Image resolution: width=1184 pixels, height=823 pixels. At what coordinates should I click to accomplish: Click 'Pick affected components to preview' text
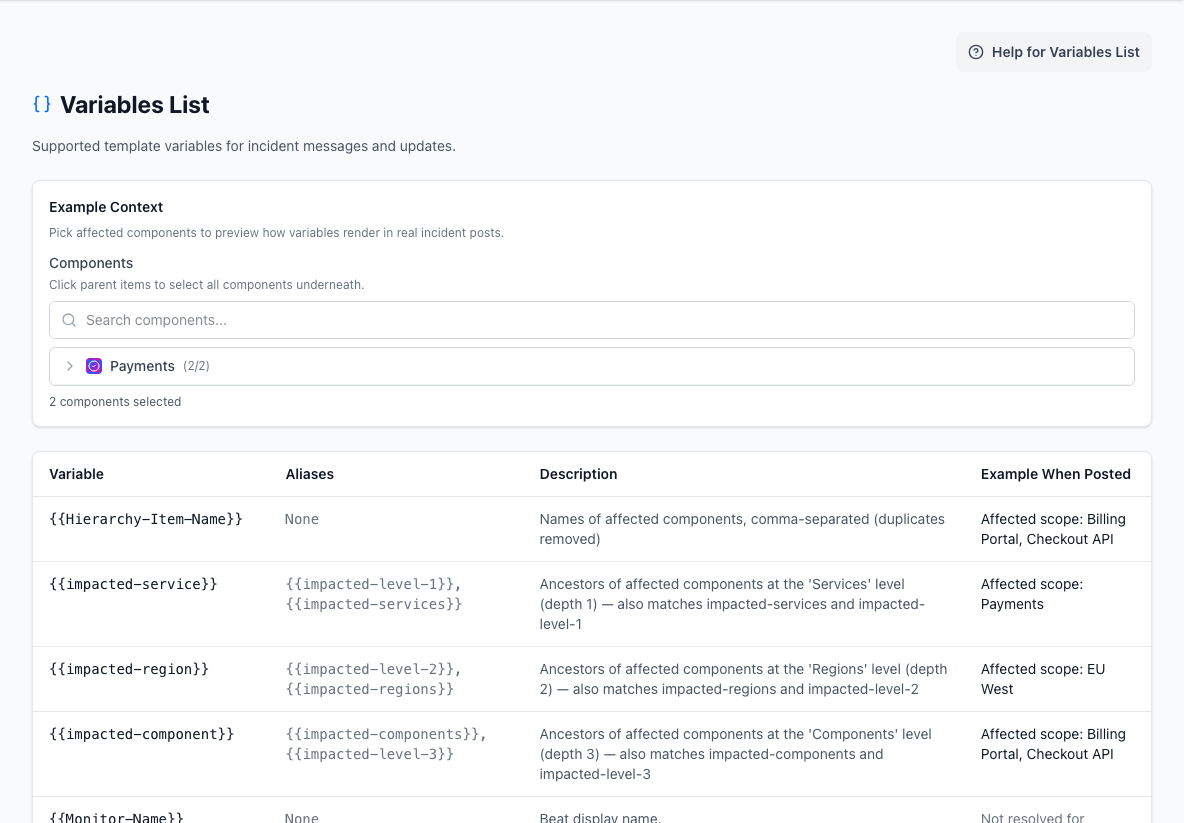(276, 233)
